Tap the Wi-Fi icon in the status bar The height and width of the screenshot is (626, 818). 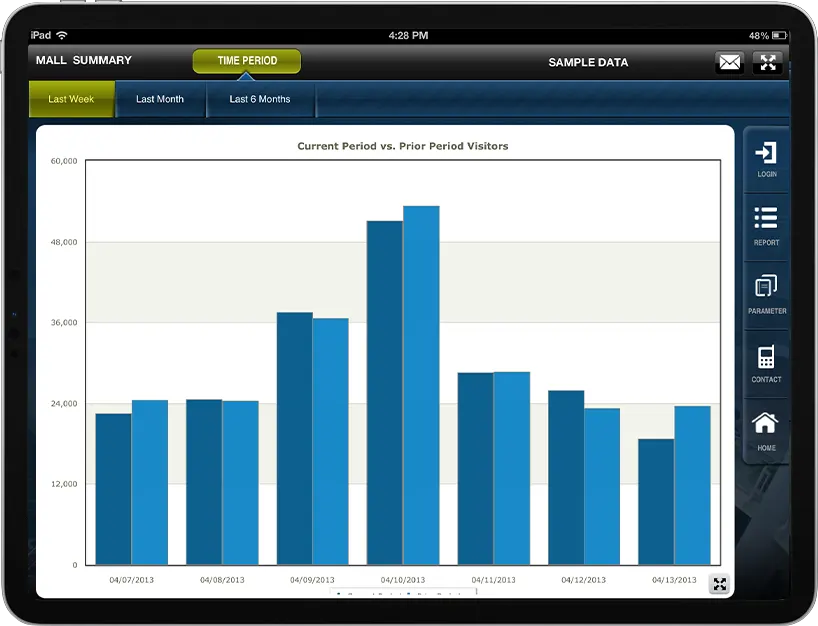click(62, 35)
